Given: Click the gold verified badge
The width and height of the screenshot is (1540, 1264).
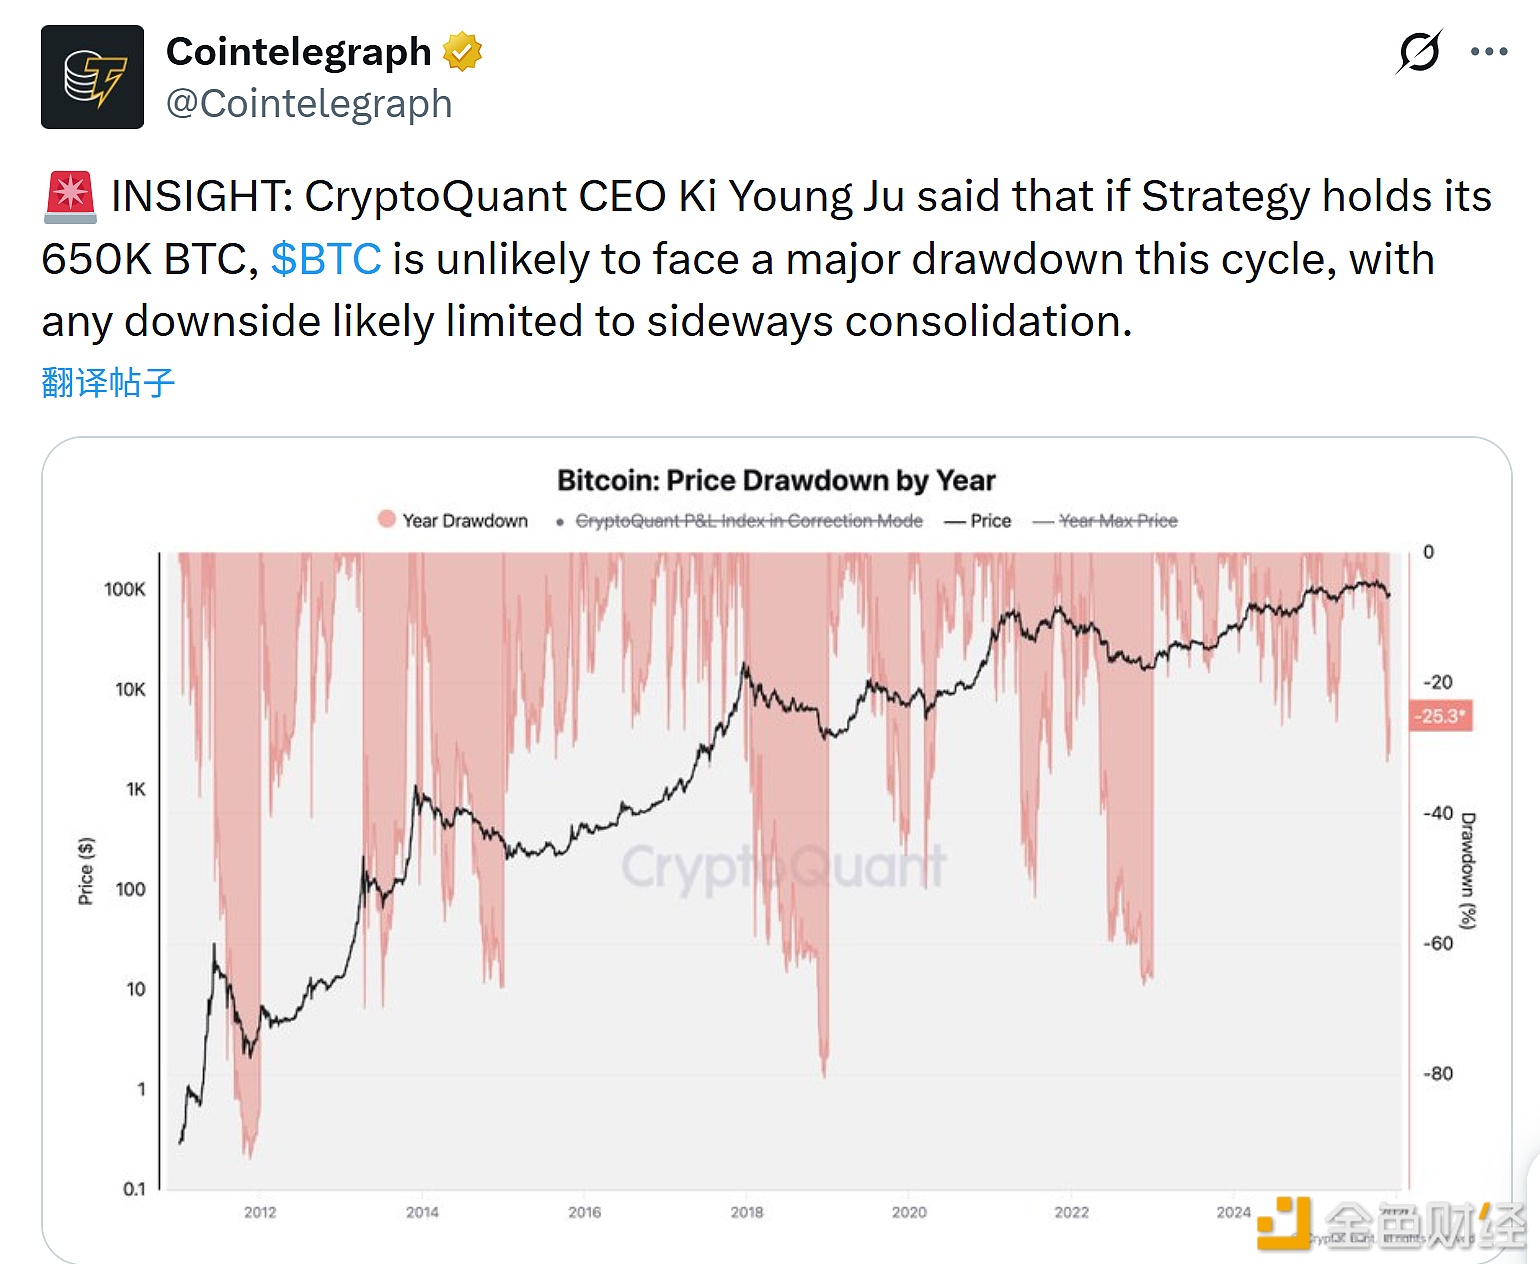Looking at the screenshot, I should pyautogui.click(x=462, y=50).
